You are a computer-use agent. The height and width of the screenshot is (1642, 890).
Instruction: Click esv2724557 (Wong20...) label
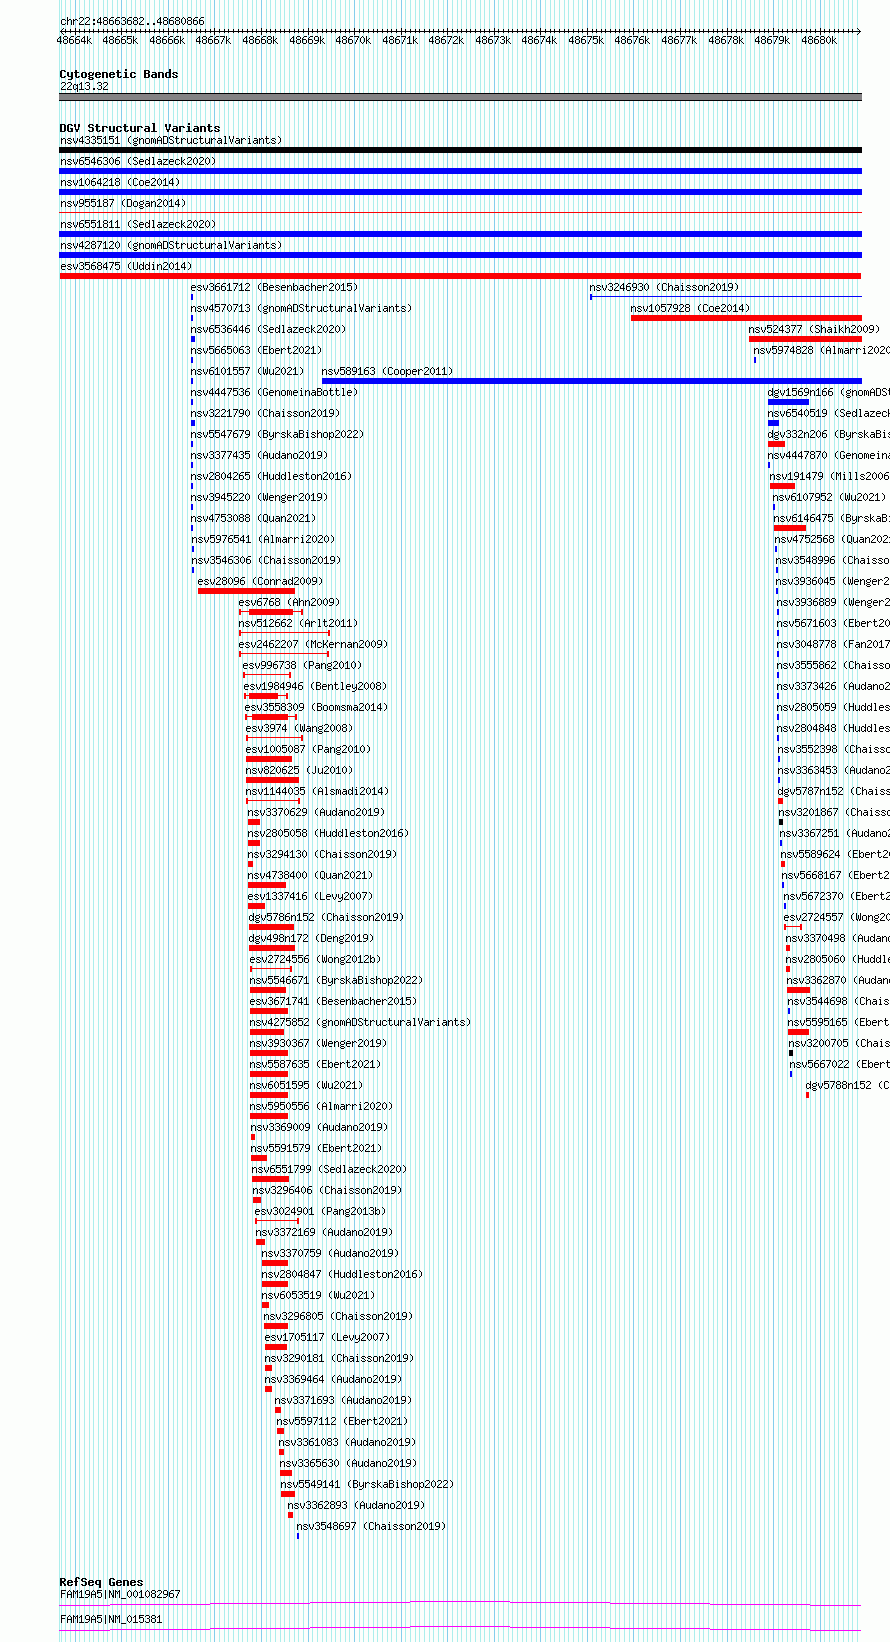[836, 917]
